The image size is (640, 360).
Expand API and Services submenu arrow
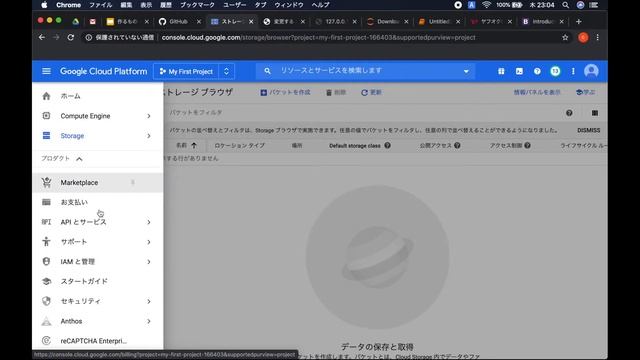pyautogui.click(x=149, y=222)
